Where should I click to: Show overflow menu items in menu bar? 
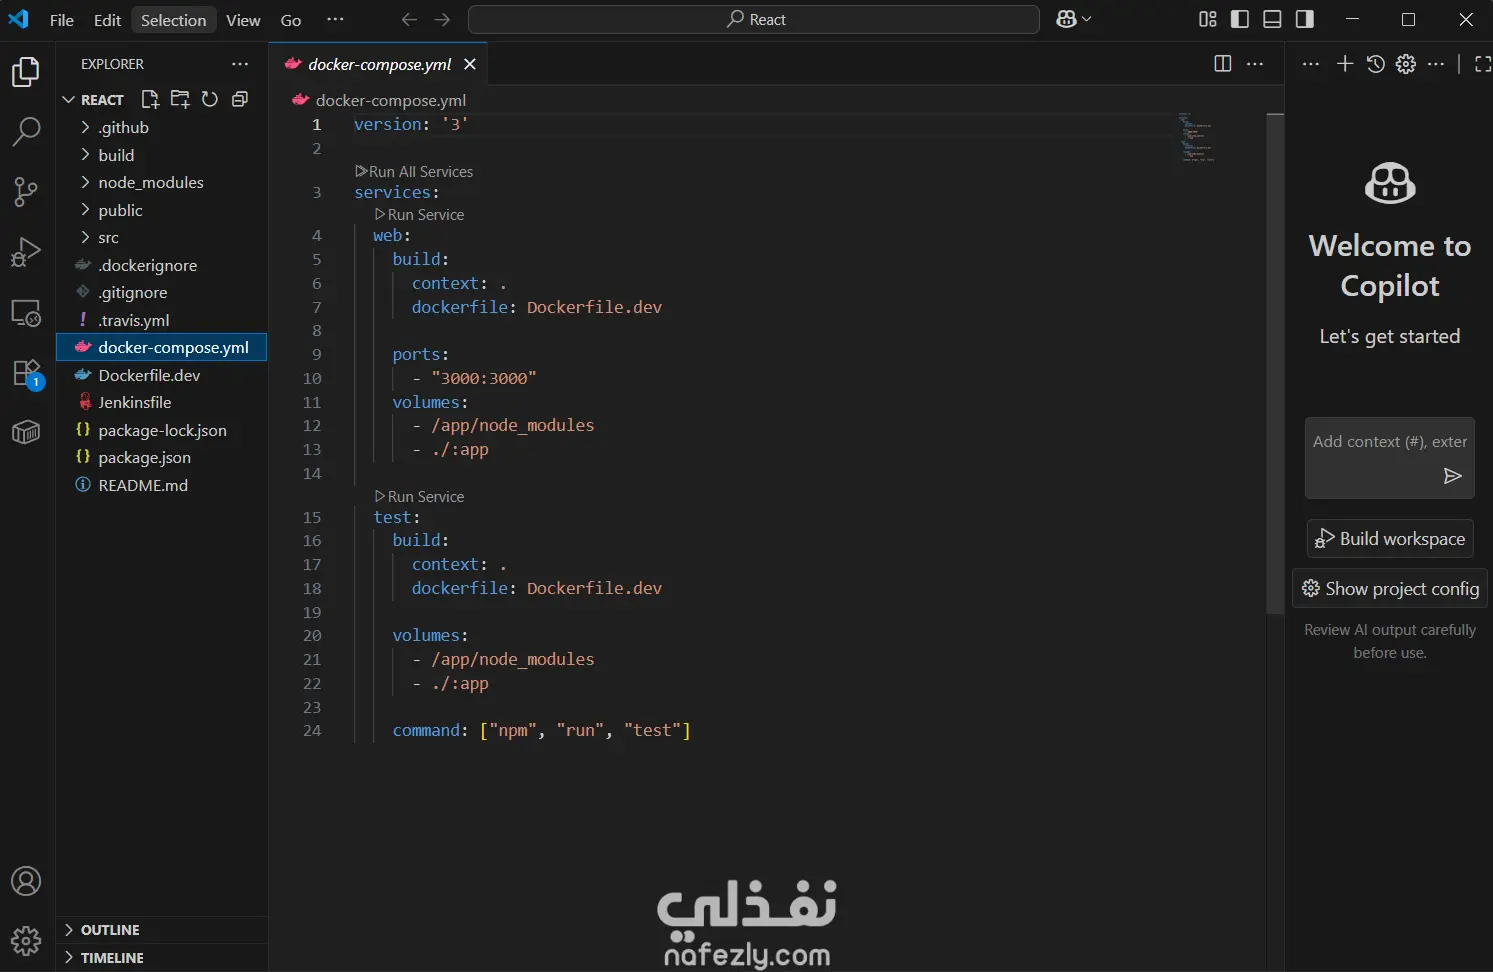[335, 20]
